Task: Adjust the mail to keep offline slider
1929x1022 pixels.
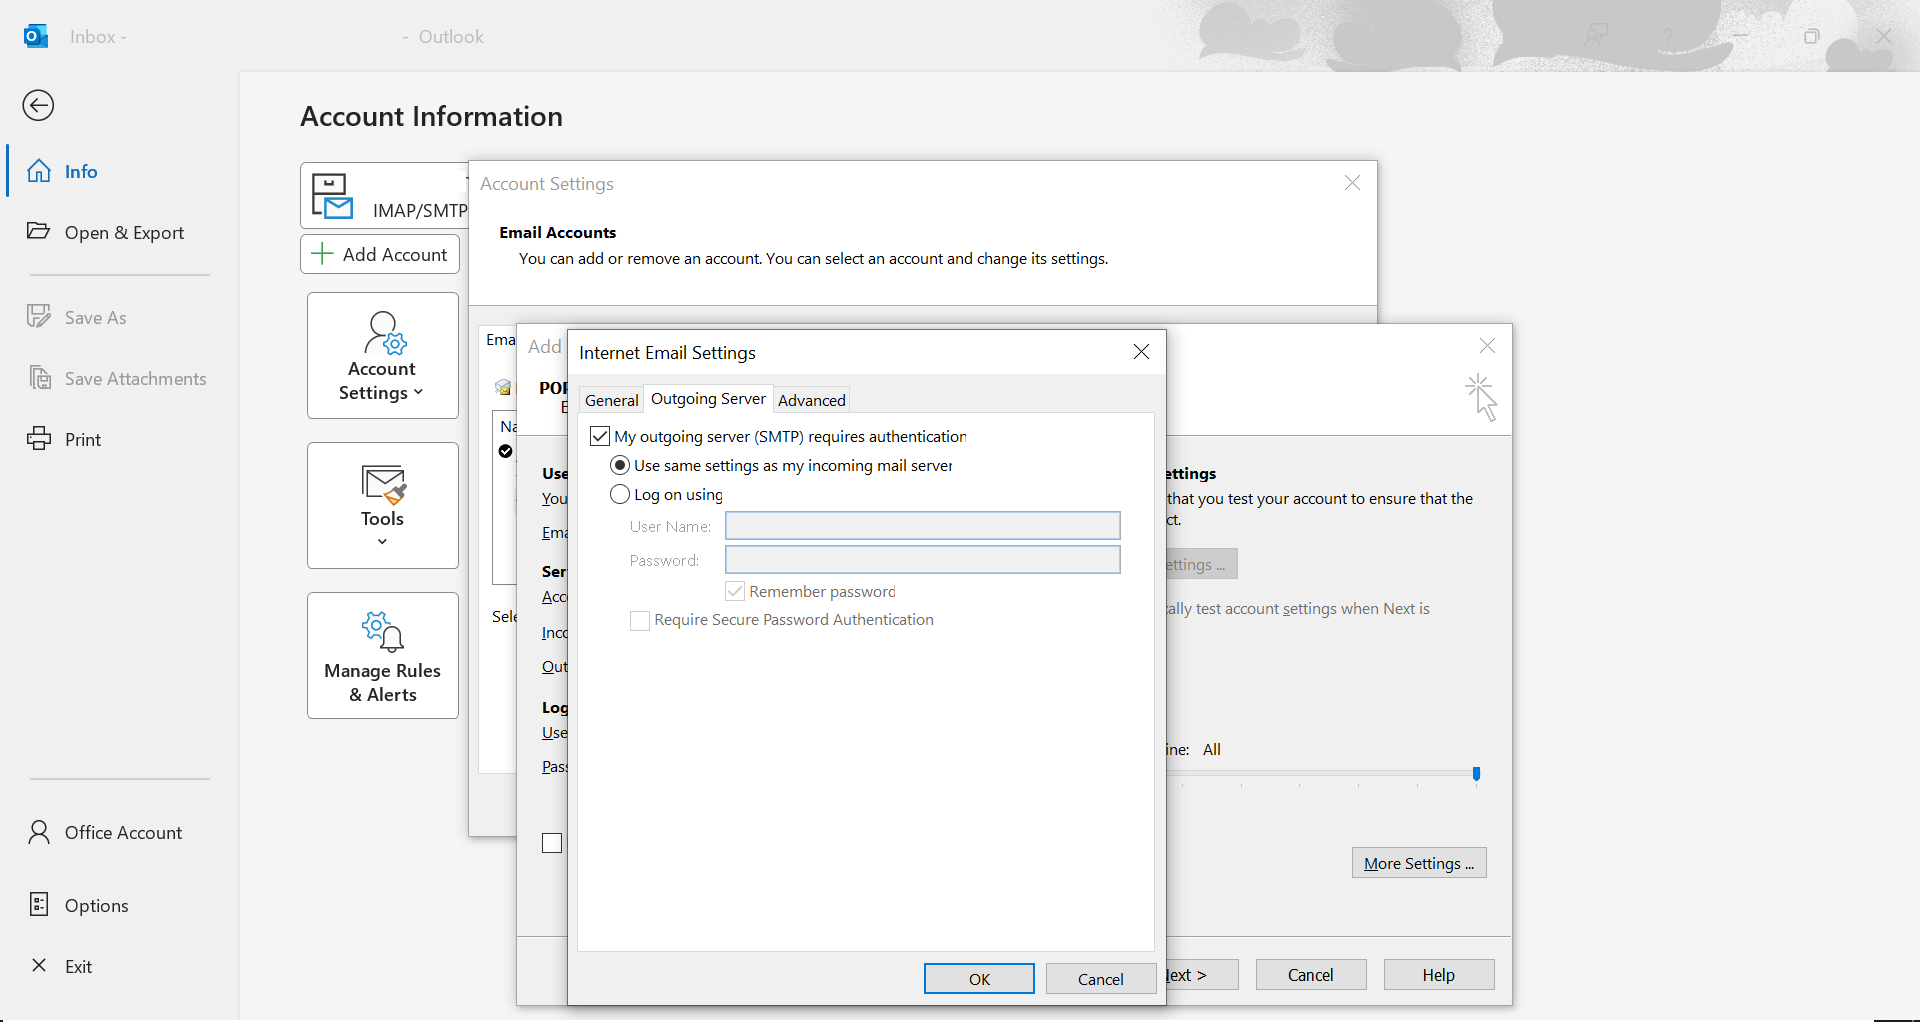Action: point(1476,774)
